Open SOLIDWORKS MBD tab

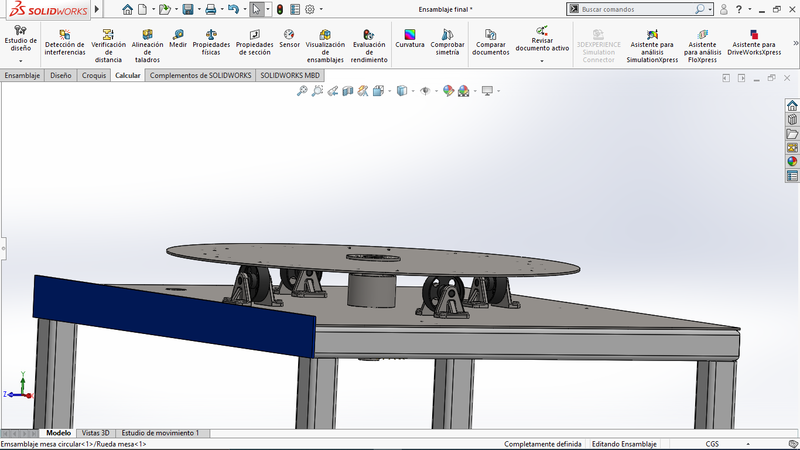click(x=290, y=75)
